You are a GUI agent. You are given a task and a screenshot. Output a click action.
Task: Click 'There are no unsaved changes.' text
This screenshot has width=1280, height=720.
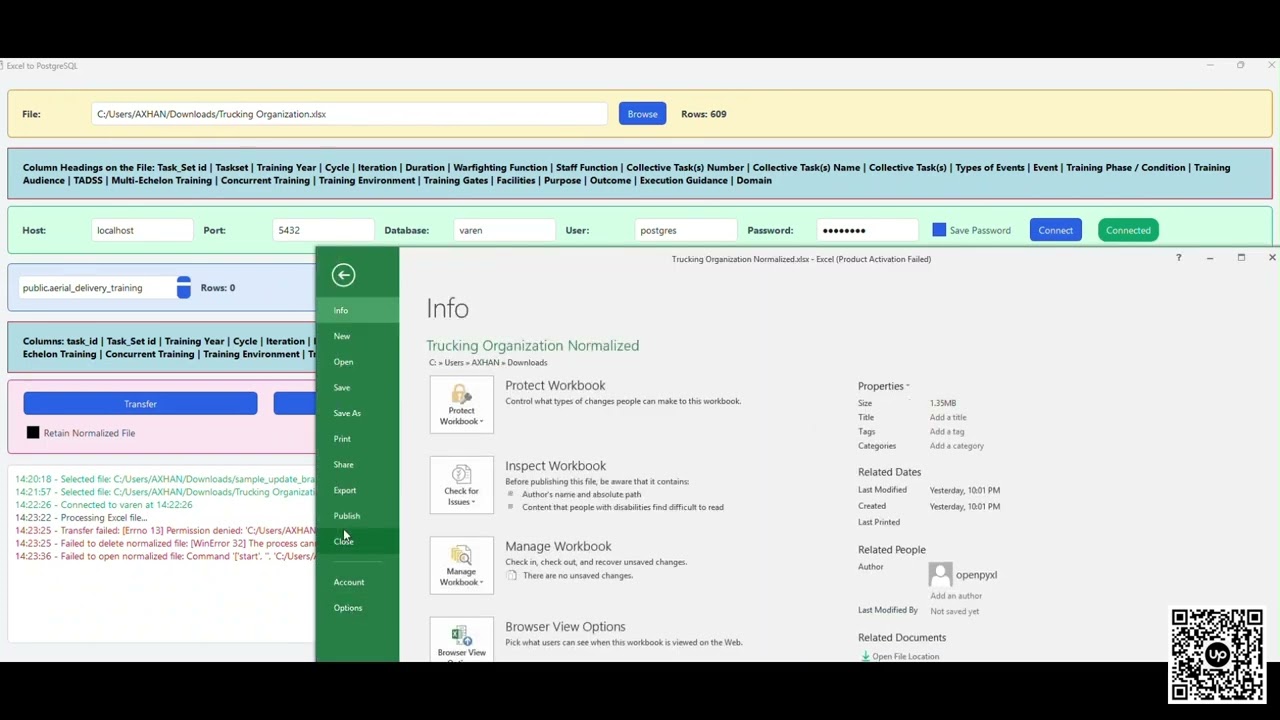[578, 576]
